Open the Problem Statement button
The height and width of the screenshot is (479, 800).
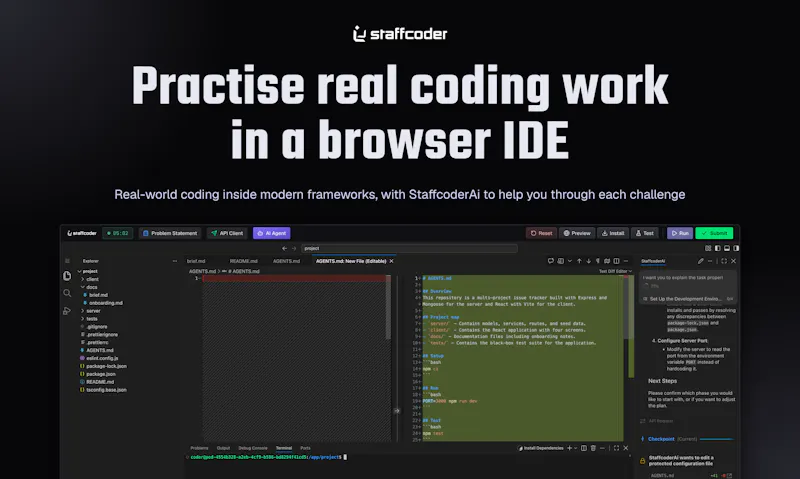(170, 233)
